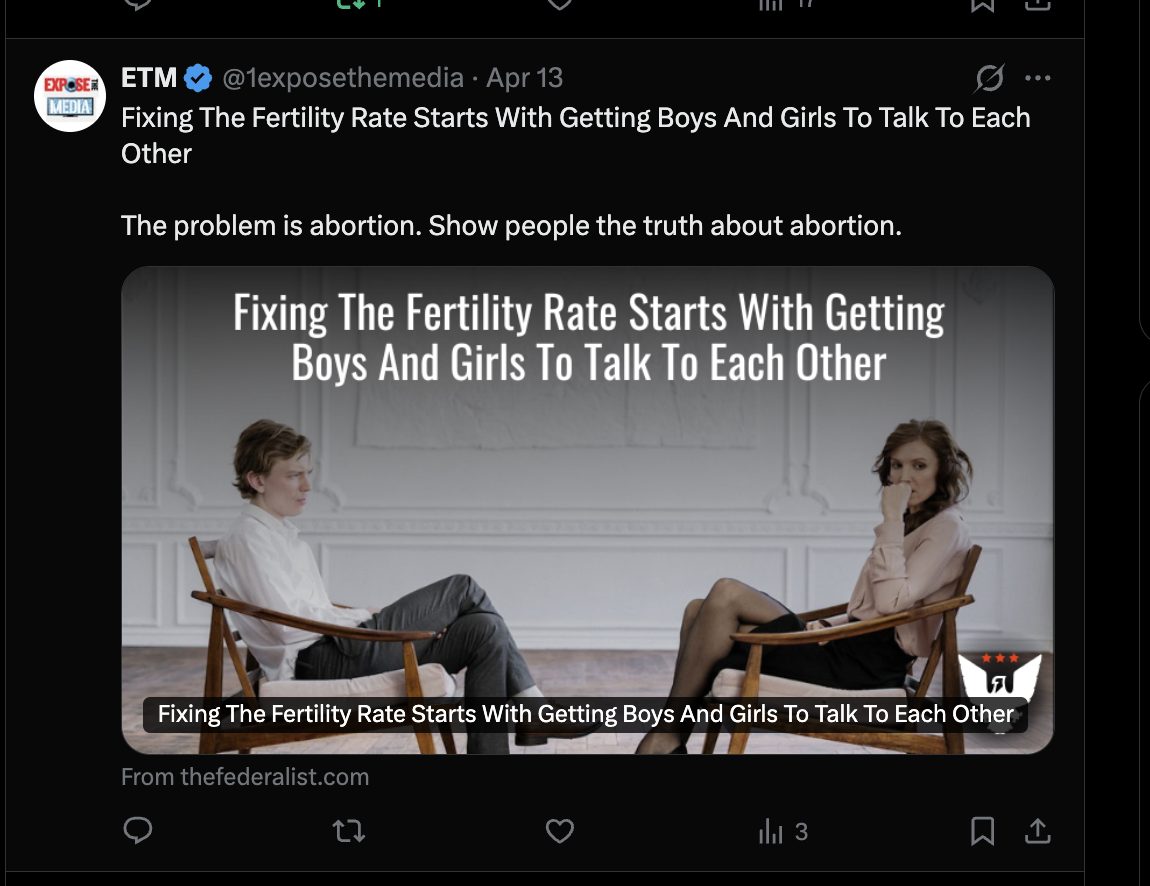Click 'The problem is abortion' post text
Screen dimensions: 1150x886
pos(511,226)
